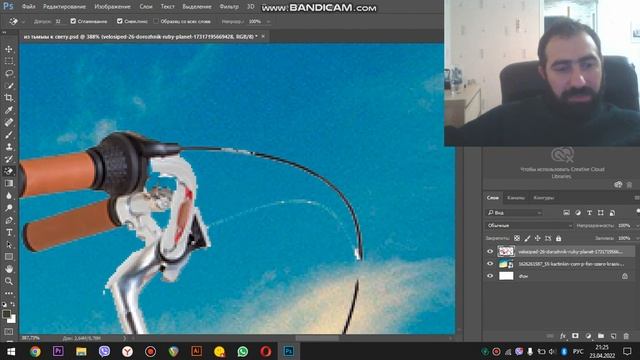Viewport: 640px width, 360px height.
Task: Open the Фильтр menu
Action: coord(229,7)
